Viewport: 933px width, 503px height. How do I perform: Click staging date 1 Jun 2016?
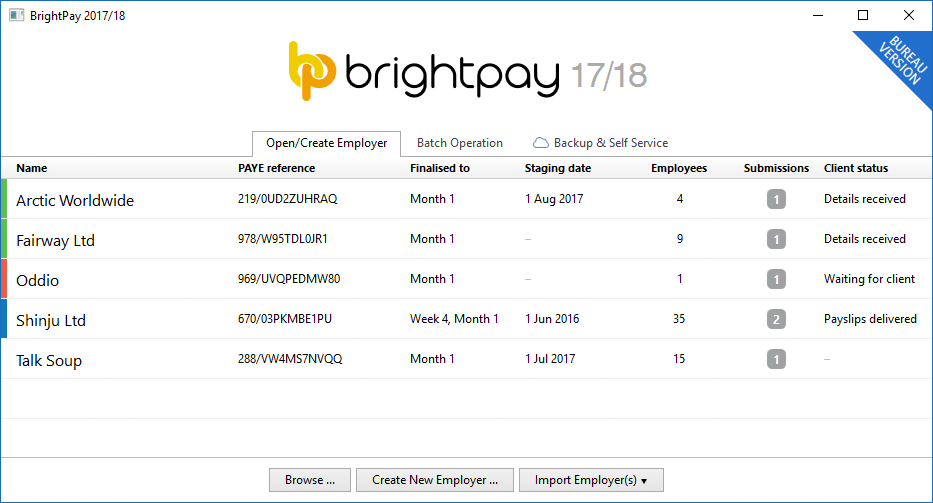point(552,318)
